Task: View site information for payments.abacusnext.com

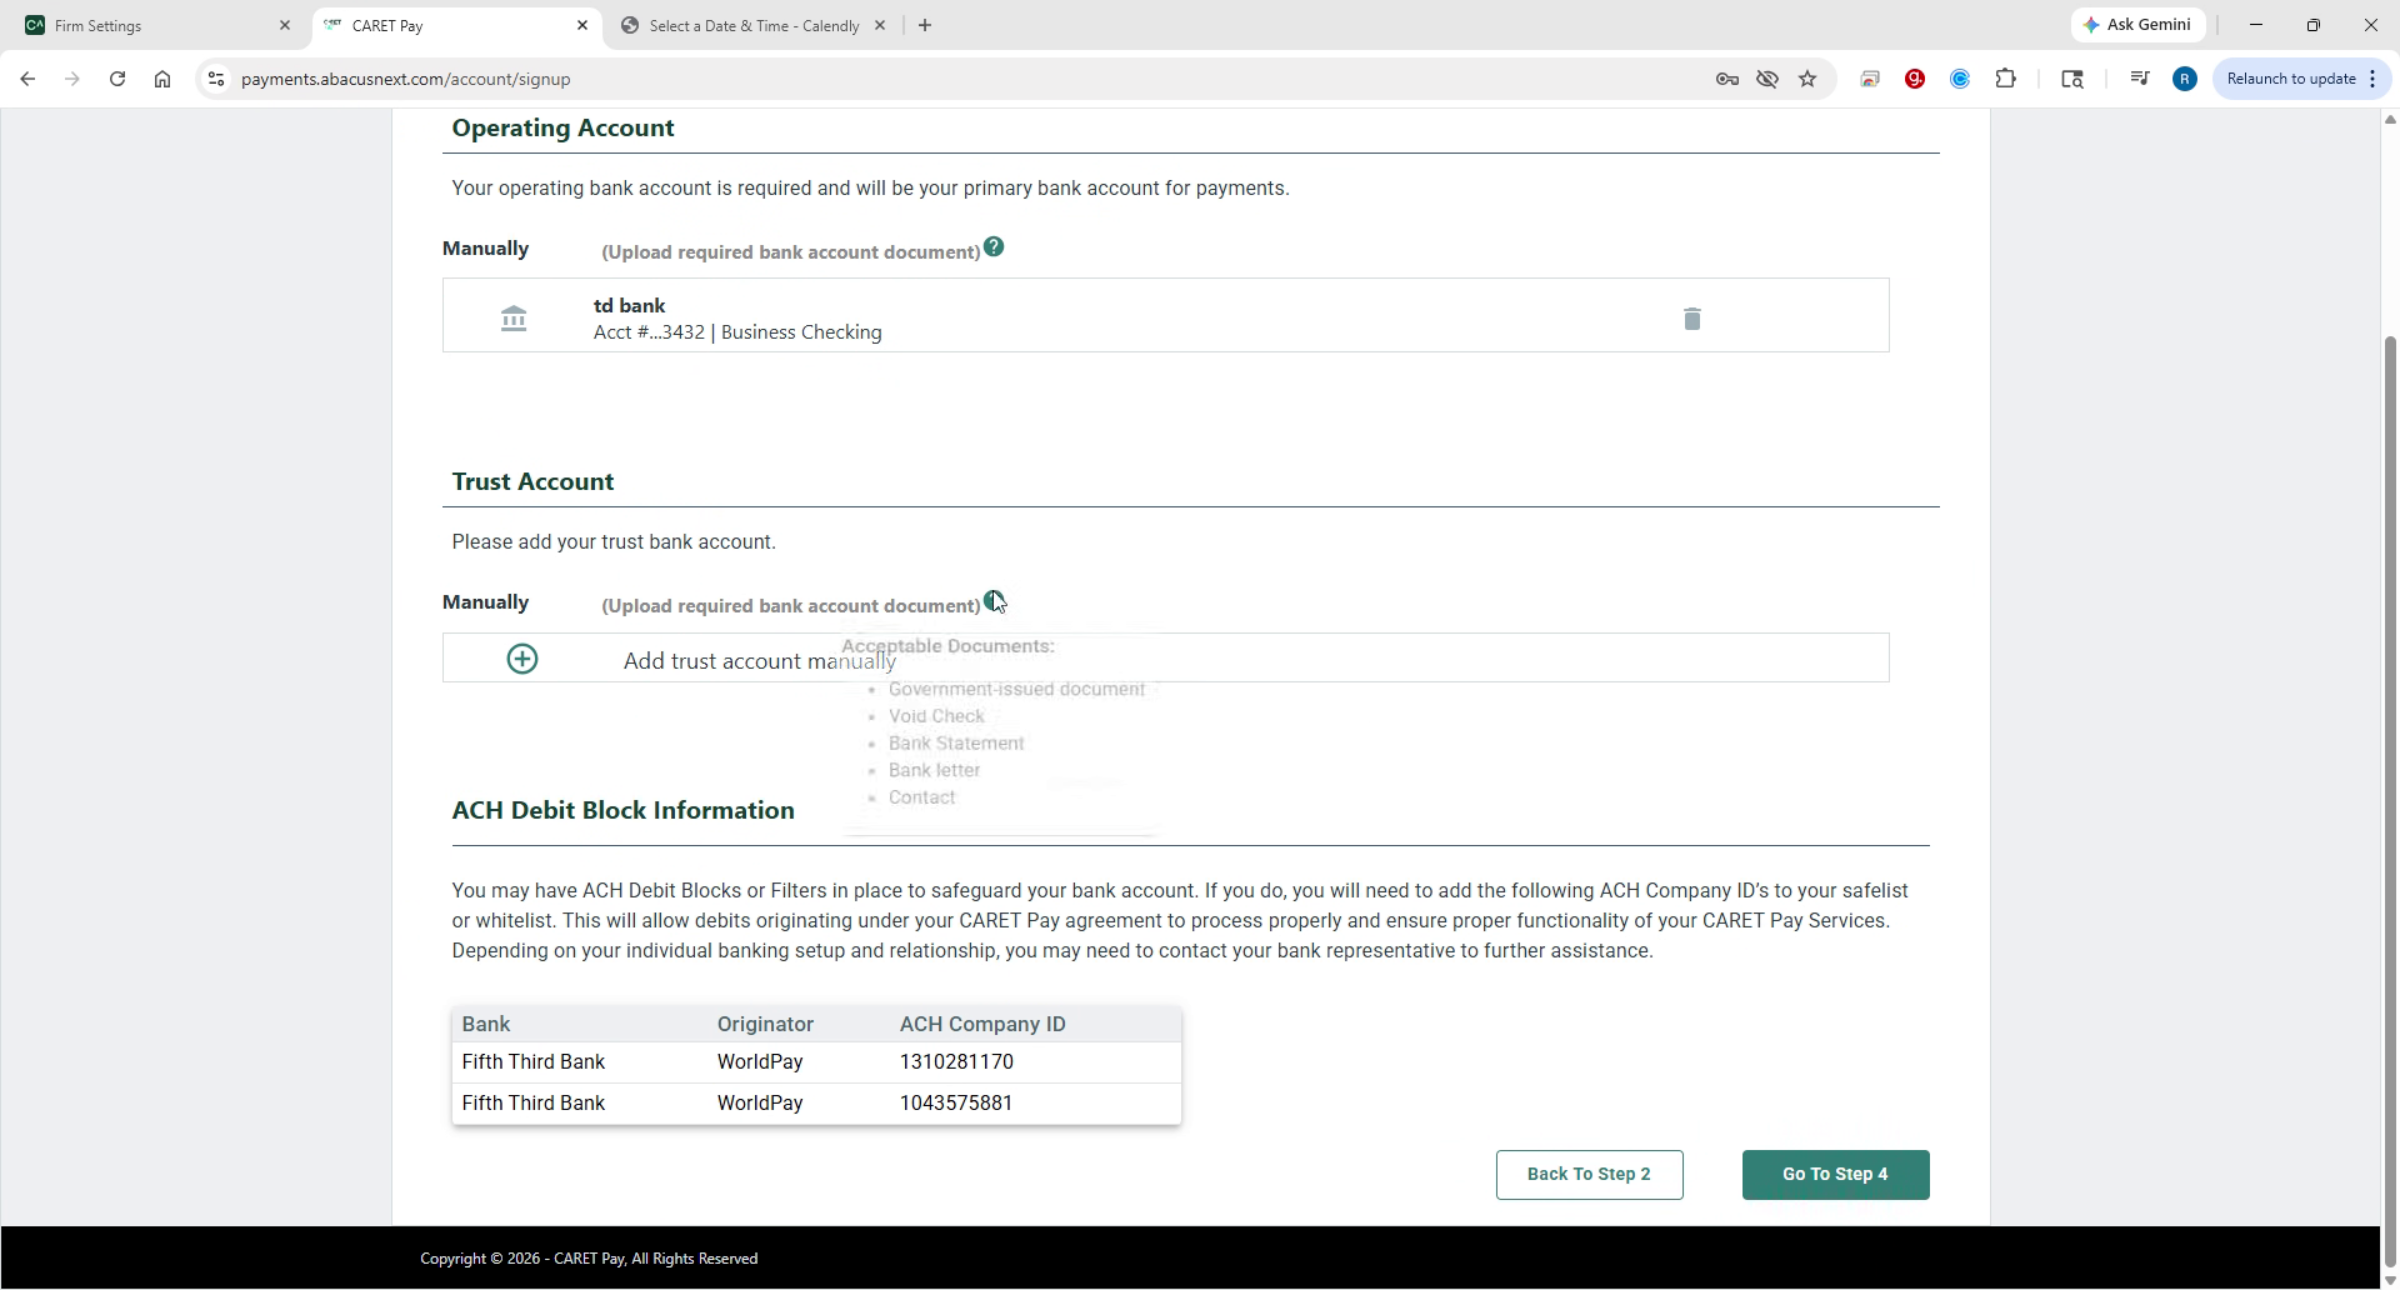Action: point(216,79)
